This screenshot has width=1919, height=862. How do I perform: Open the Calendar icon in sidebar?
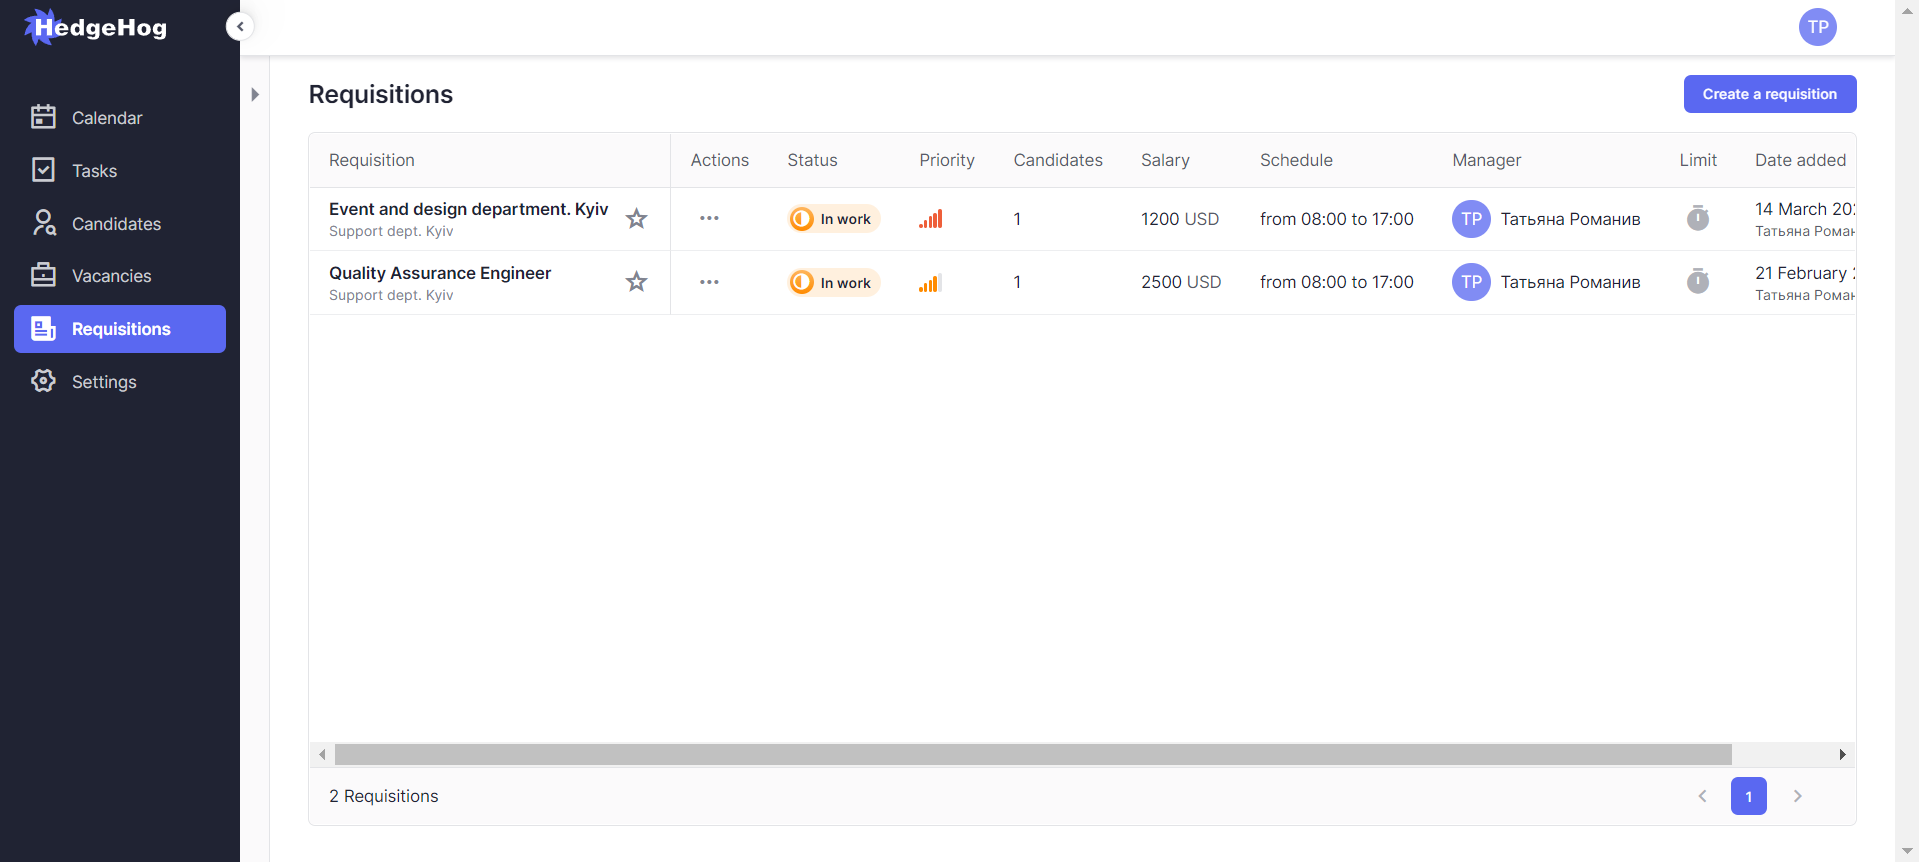[x=43, y=117]
